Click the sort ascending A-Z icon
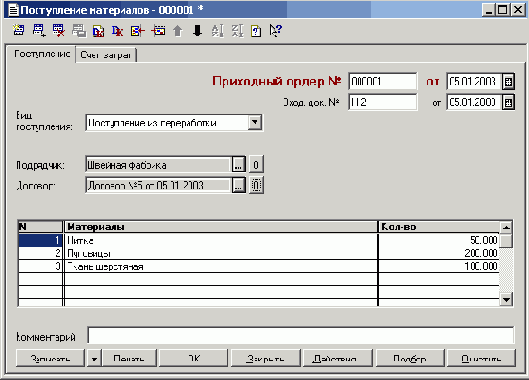 [217, 31]
